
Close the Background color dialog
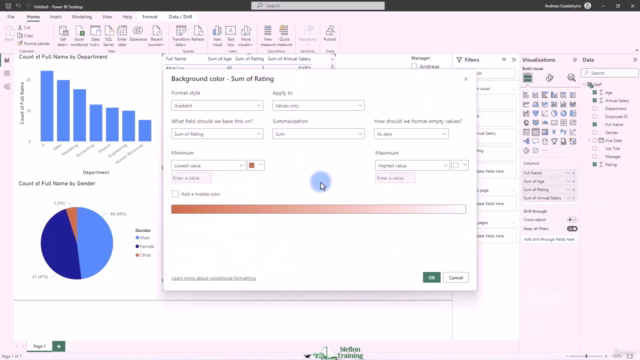point(466,79)
